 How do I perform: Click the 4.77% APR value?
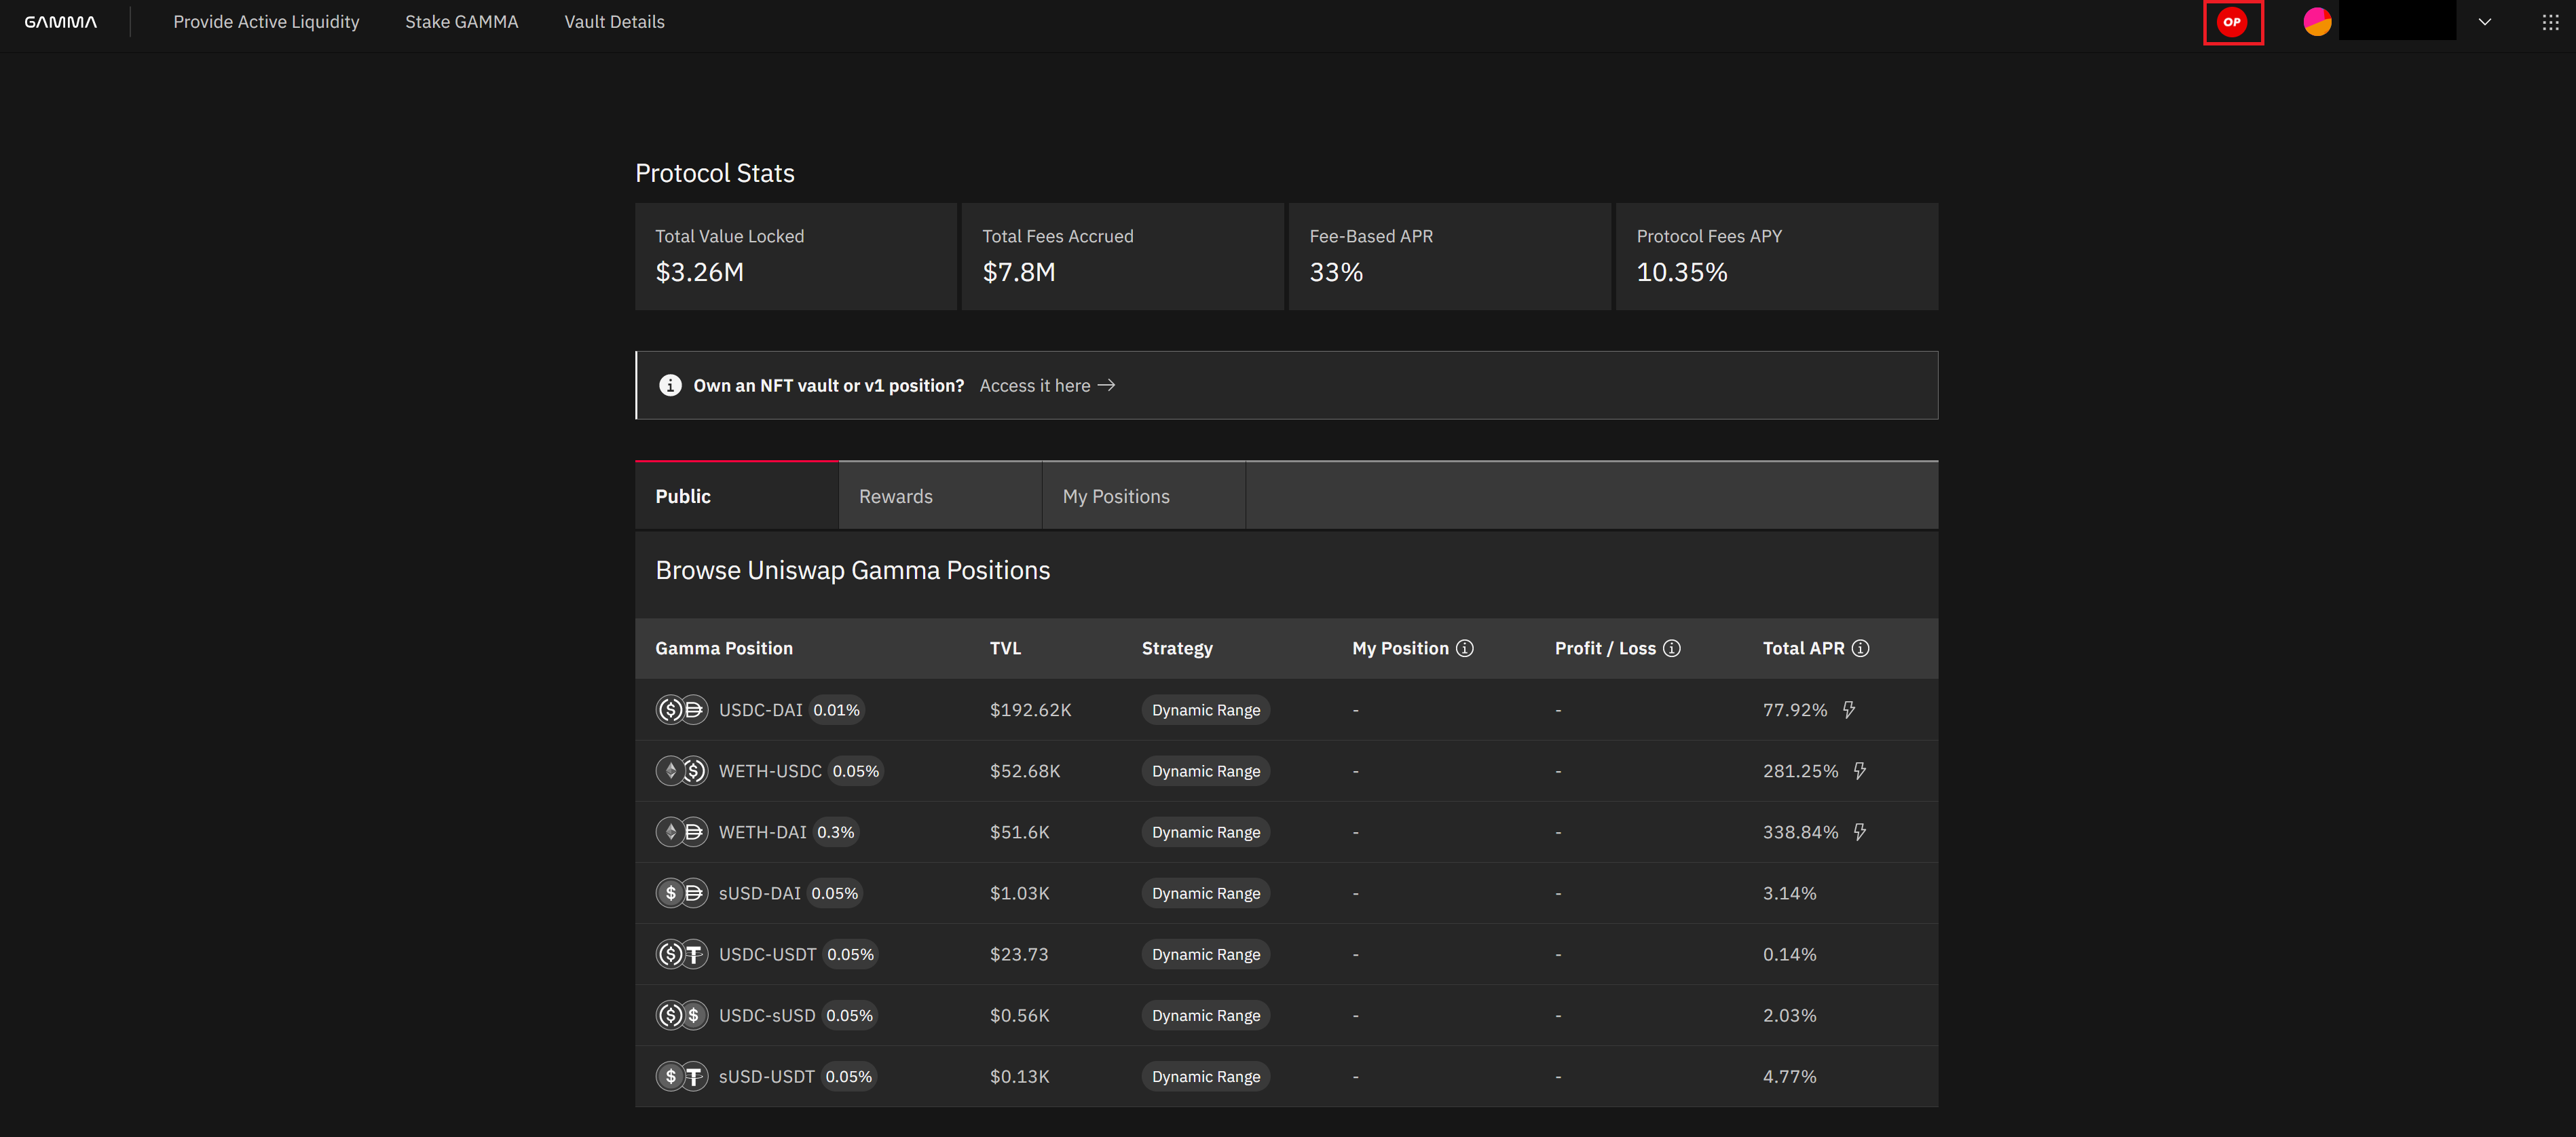pos(1789,1076)
